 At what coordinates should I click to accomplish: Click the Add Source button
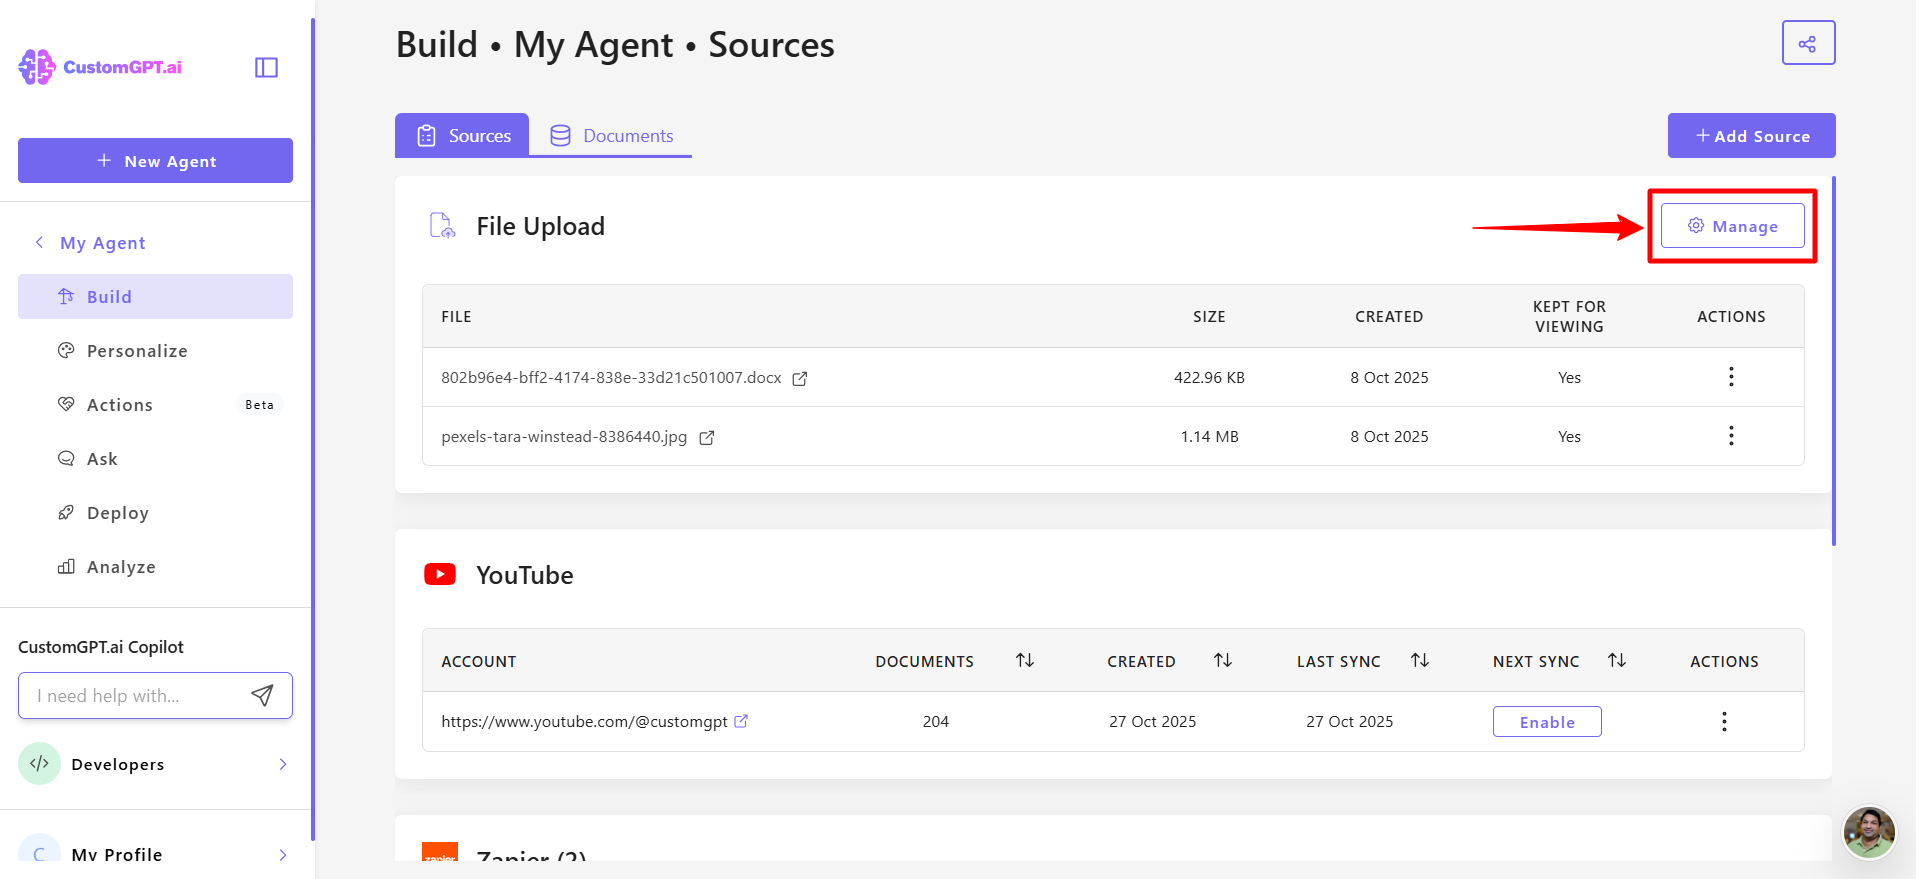pyautogui.click(x=1751, y=136)
